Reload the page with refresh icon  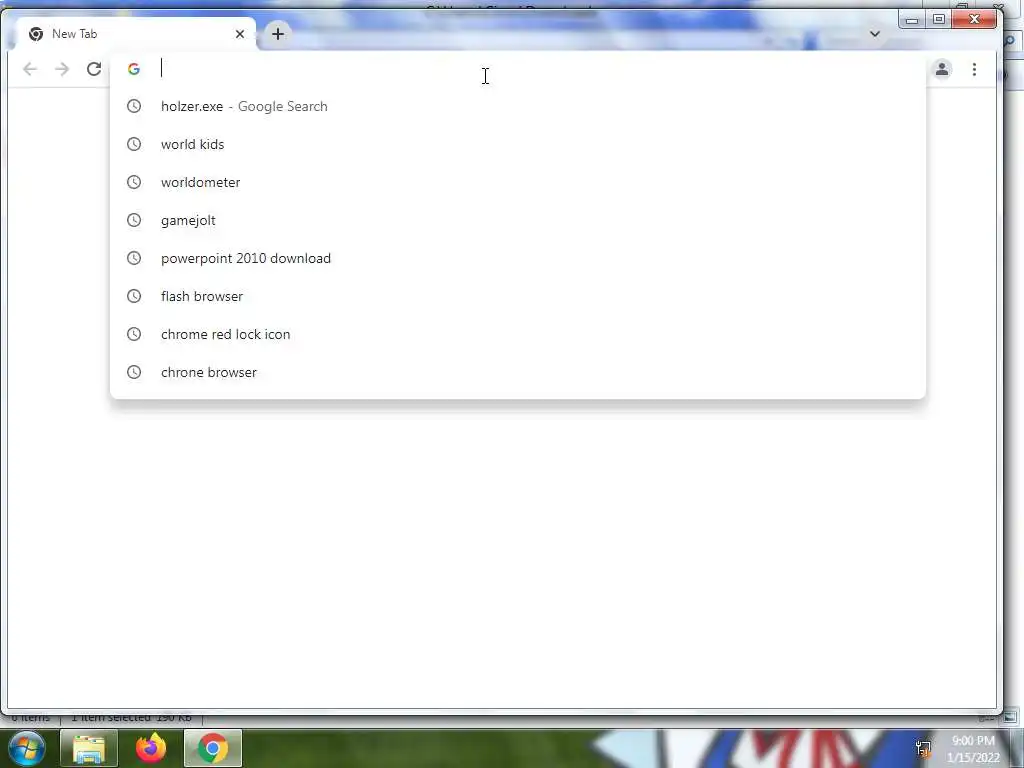pos(94,69)
